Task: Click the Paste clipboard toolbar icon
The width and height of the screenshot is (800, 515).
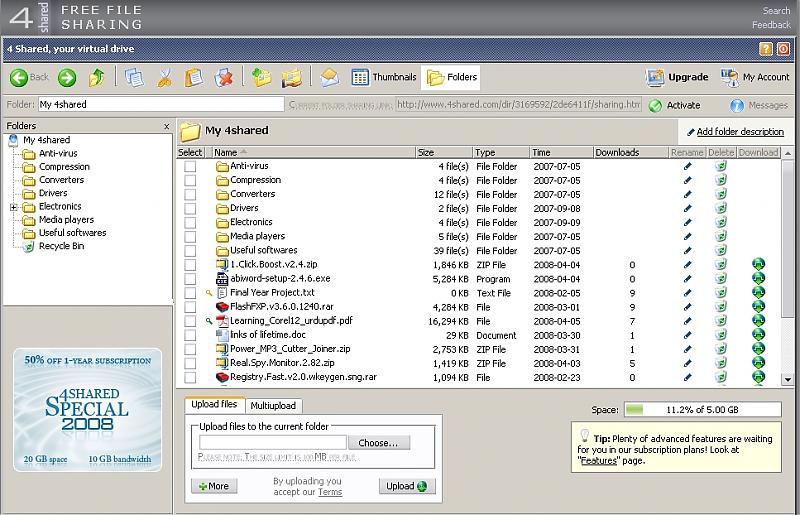Action: click(x=194, y=78)
